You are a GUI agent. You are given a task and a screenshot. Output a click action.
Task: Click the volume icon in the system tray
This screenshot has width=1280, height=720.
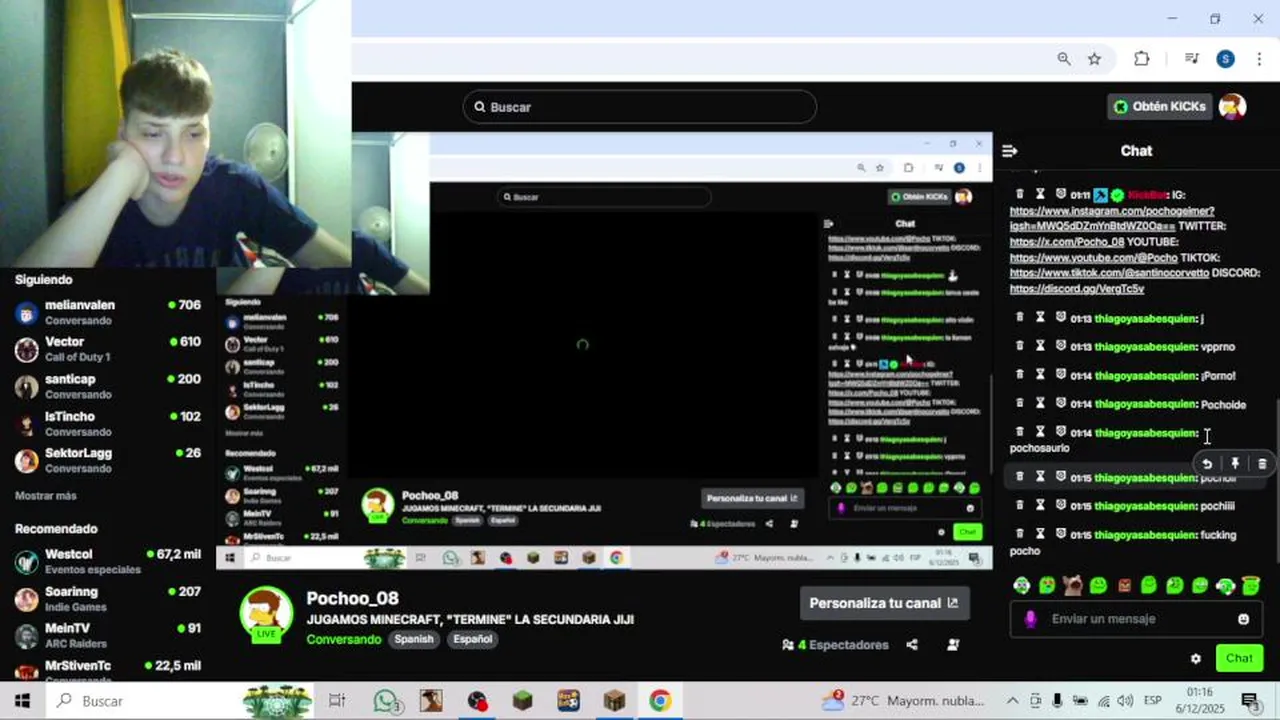[1125, 701]
